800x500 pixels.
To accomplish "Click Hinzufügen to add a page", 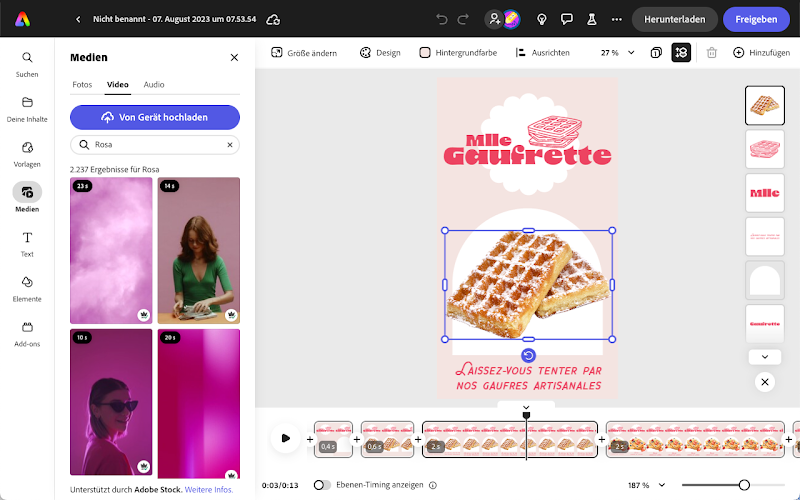I will 761,53.
